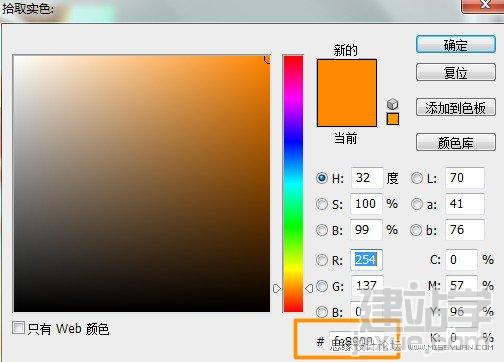Click the 确定 confirm button
The image size is (504, 362).
(x=456, y=44)
